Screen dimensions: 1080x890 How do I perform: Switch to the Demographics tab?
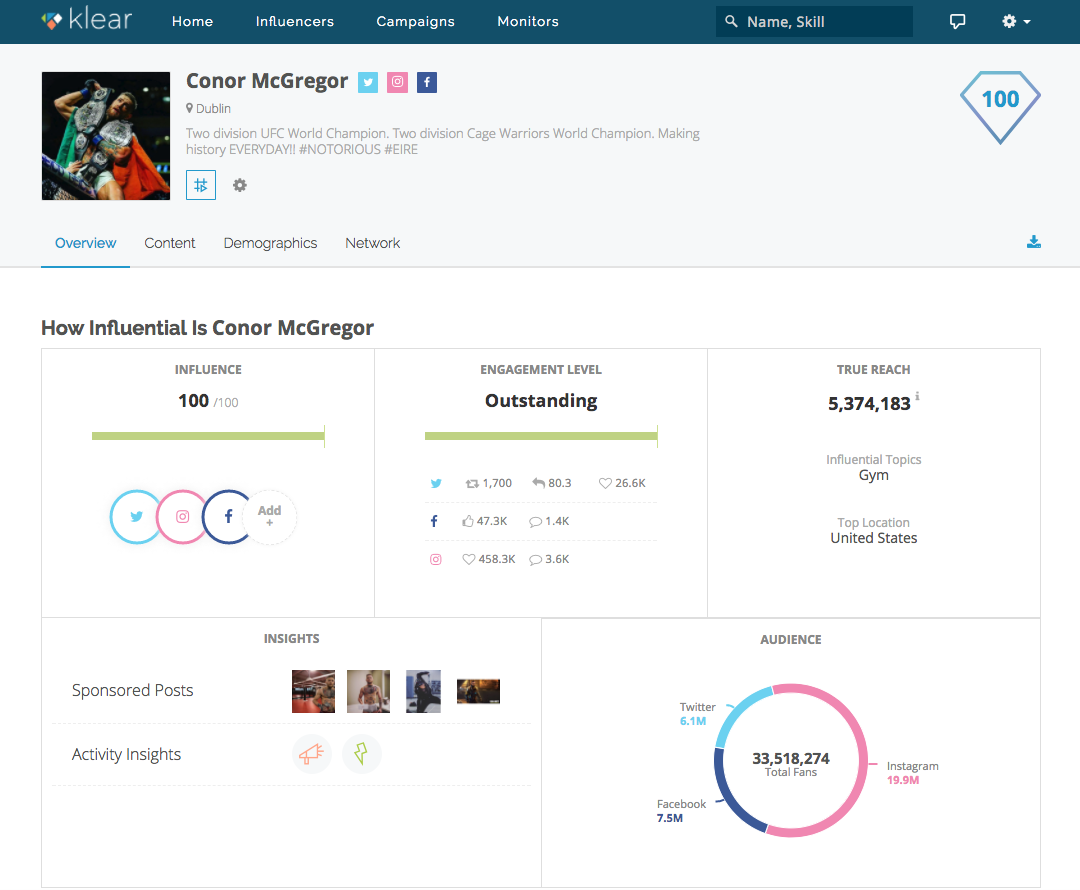[270, 243]
